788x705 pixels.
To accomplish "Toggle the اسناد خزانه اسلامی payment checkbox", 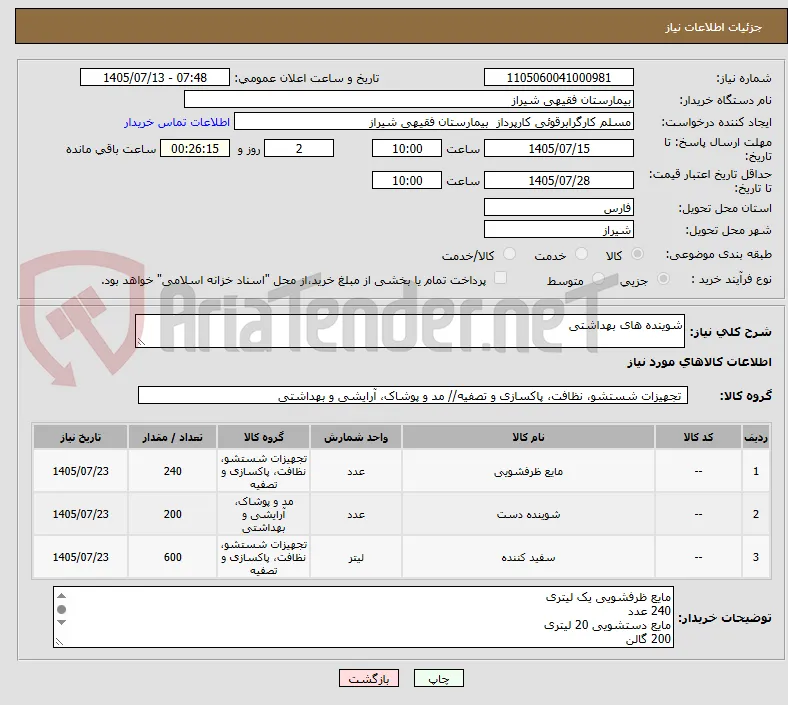I will coord(501,277).
